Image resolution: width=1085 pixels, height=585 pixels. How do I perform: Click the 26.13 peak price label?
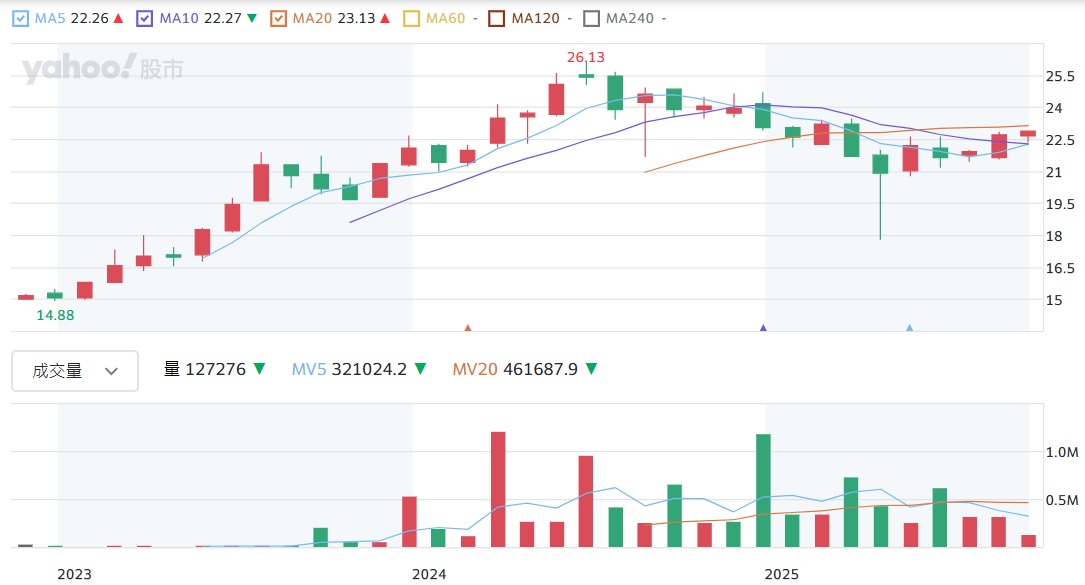pos(586,57)
